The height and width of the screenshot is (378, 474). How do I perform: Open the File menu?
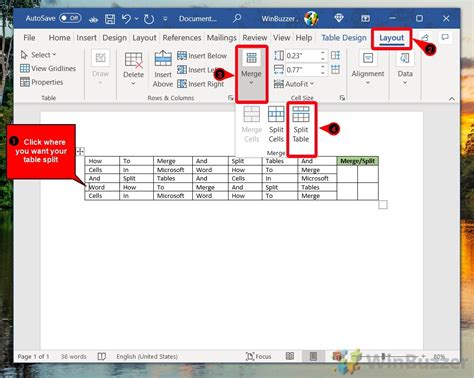pyautogui.click(x=29, y=38)
